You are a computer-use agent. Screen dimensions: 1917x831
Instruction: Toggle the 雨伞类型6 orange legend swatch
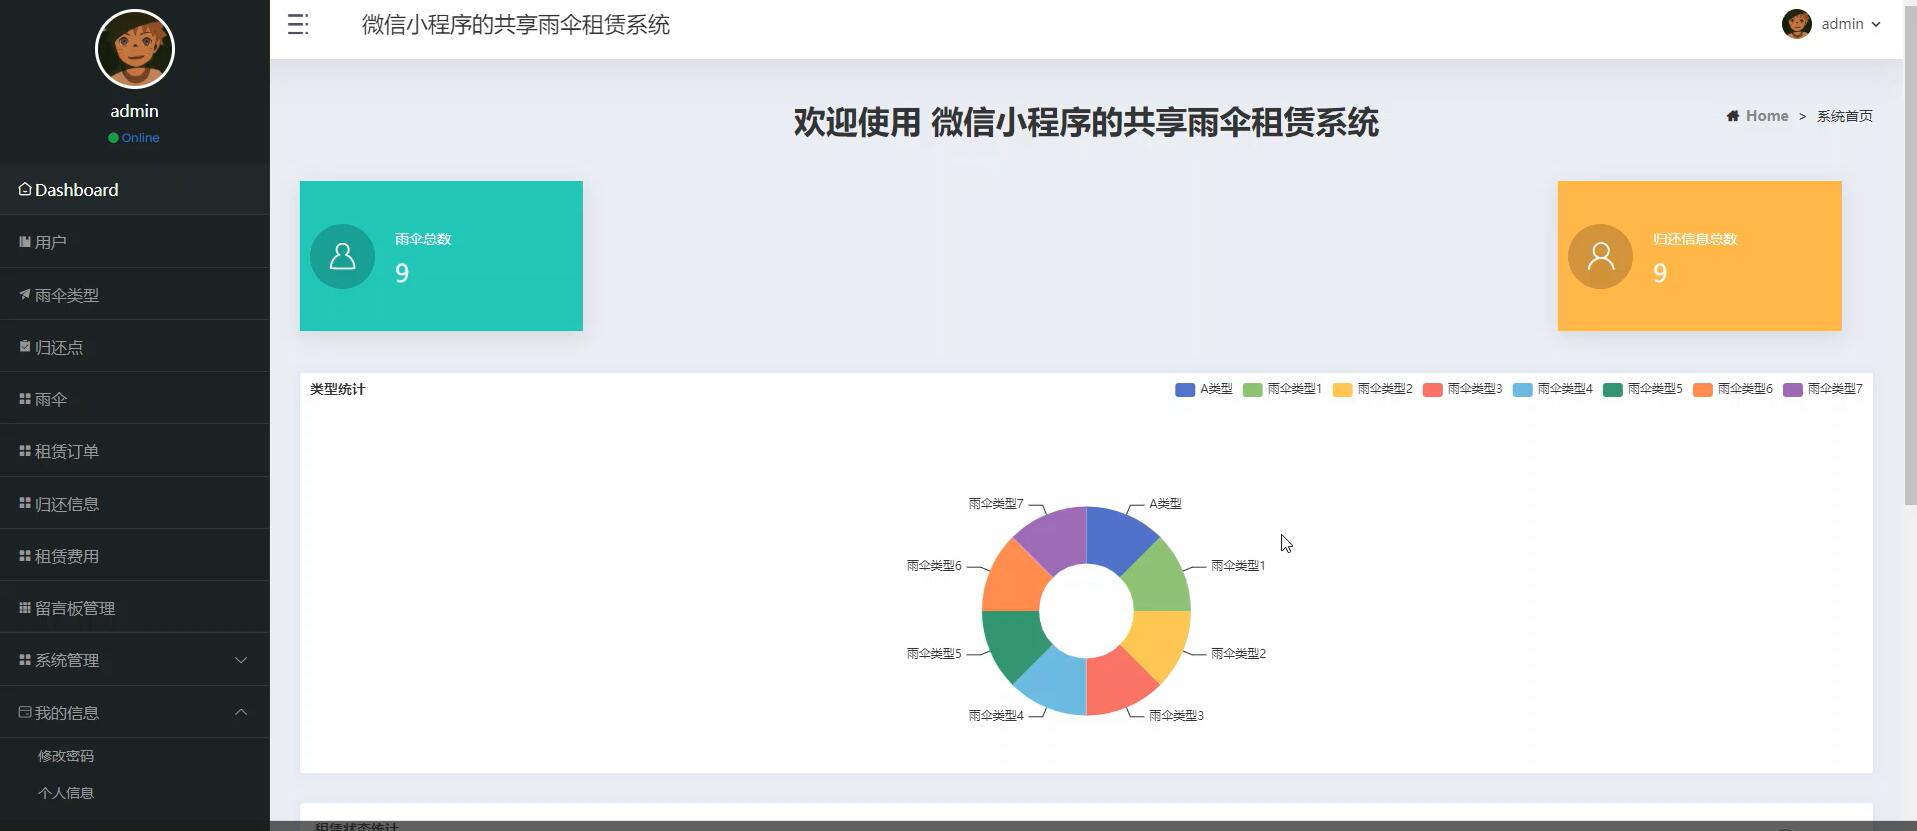coord(1703,389)
